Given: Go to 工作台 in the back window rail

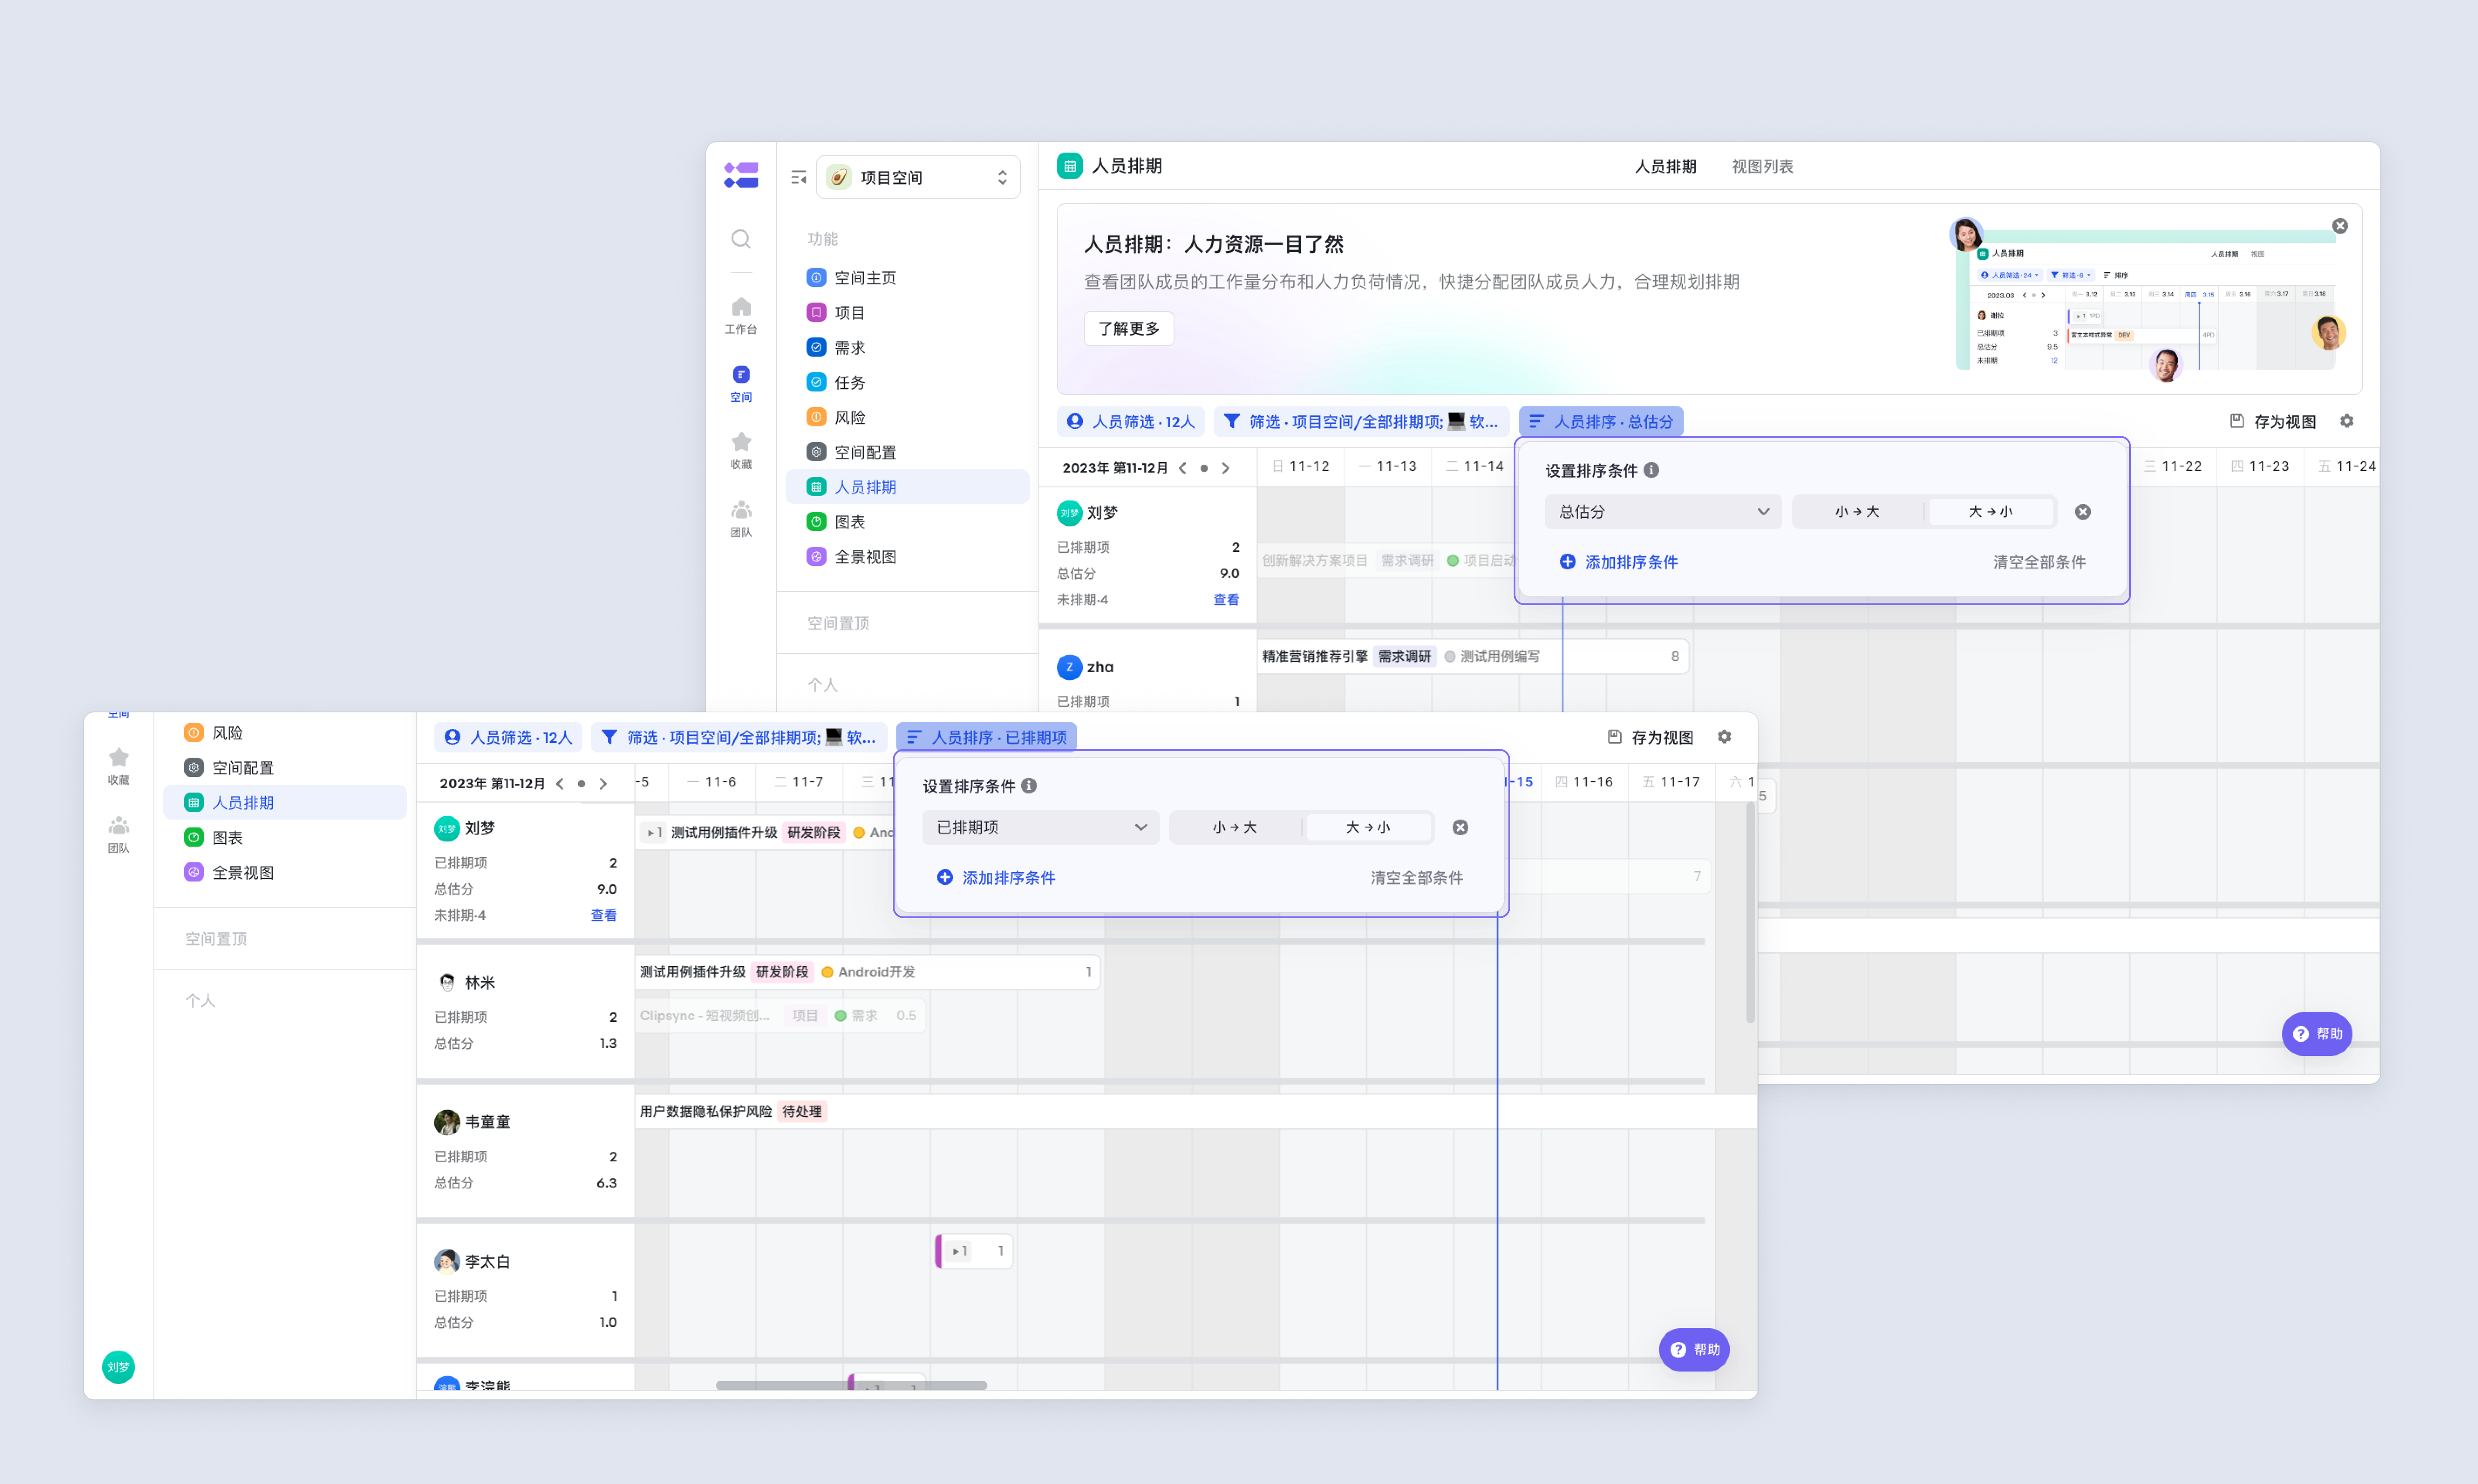Looking at the screenshot, I should pyautogui.click(x=741, y=315).
